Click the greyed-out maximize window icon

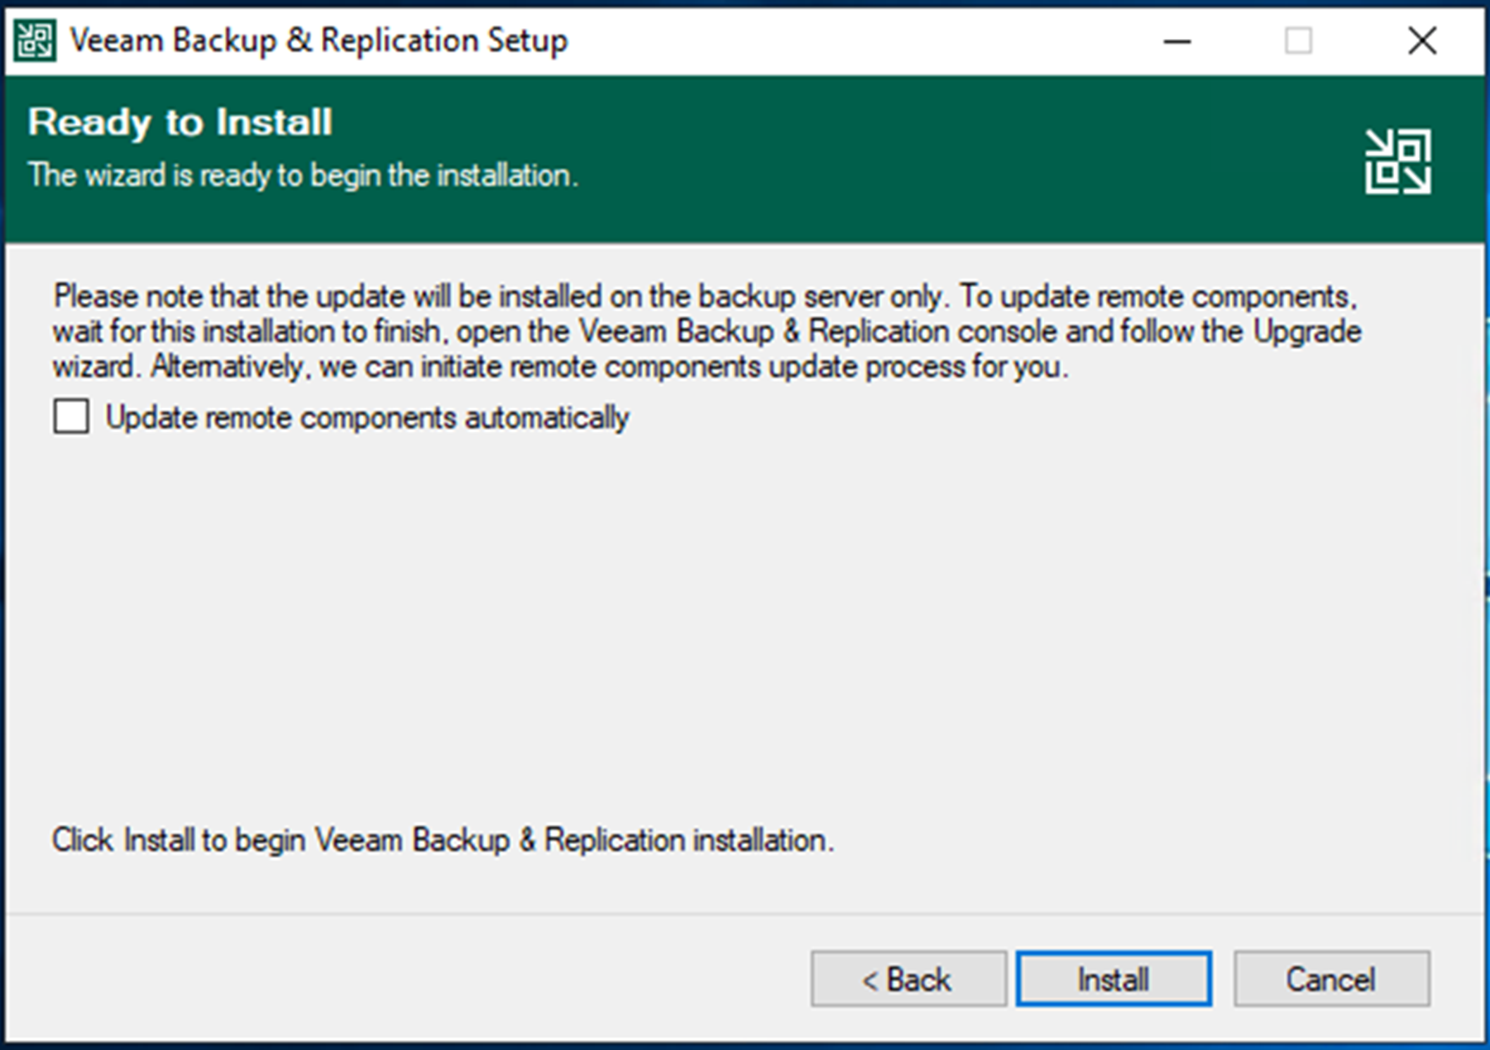coord(1298,41)
